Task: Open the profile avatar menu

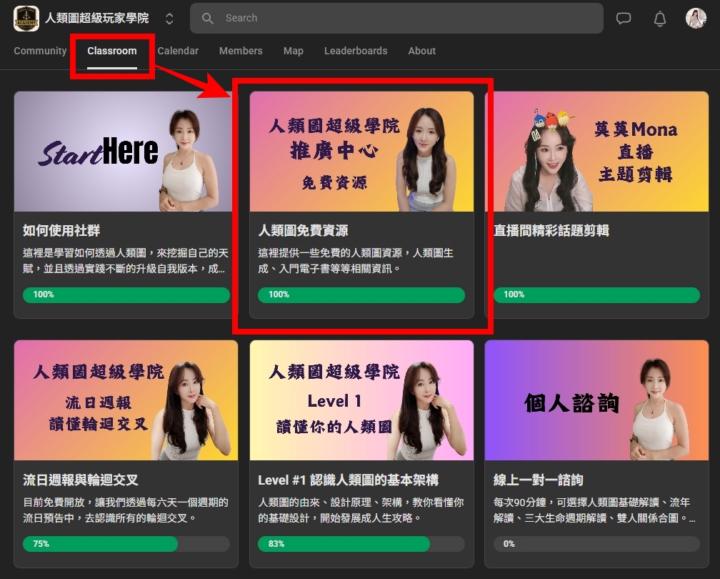Action: [696, 18]
